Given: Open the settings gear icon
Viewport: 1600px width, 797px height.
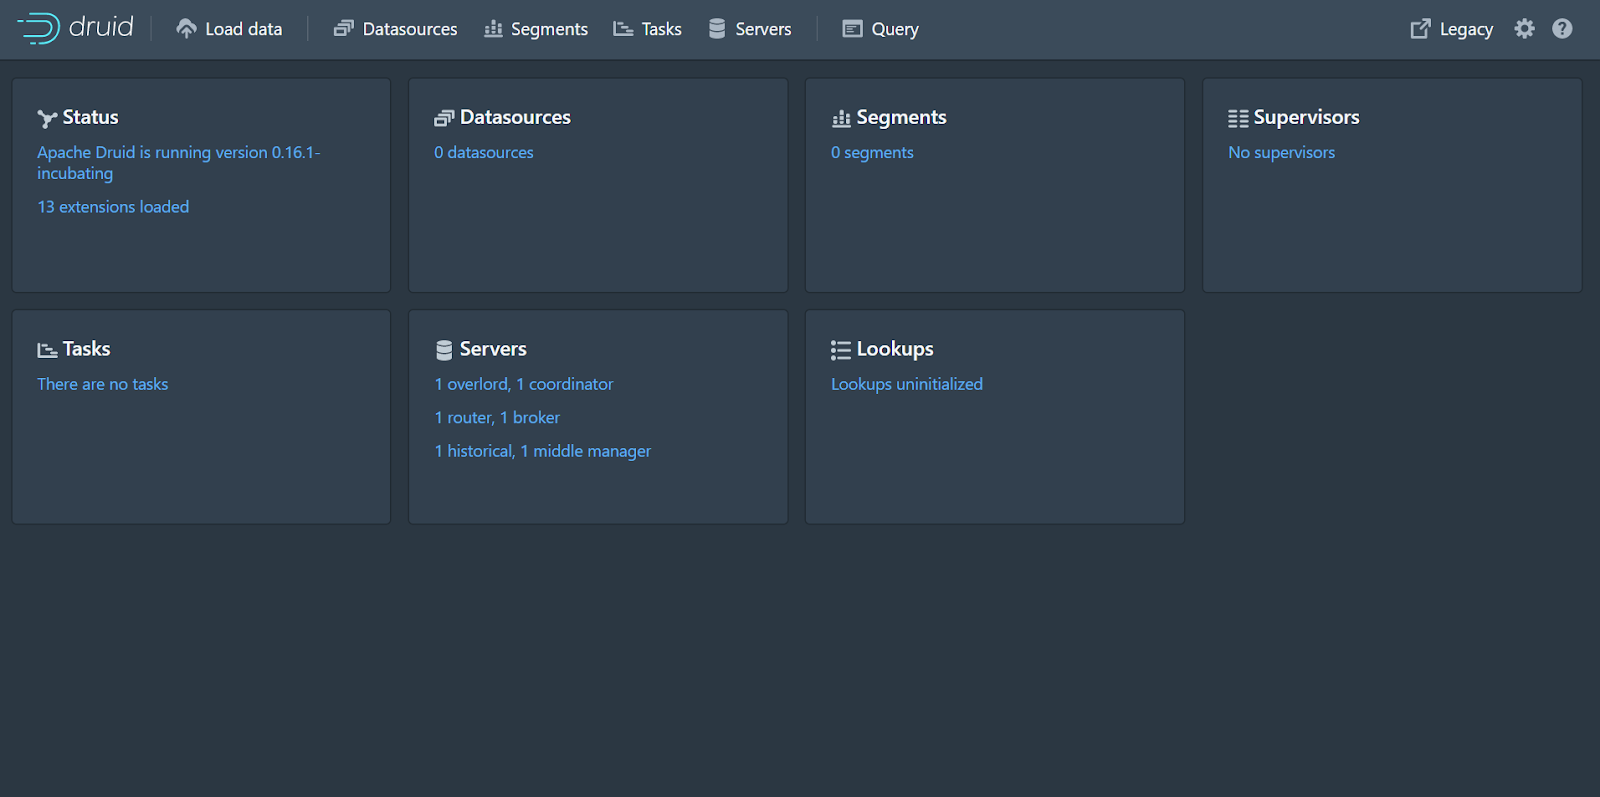Looking at the screenshot, I should tap(1524, 29).
